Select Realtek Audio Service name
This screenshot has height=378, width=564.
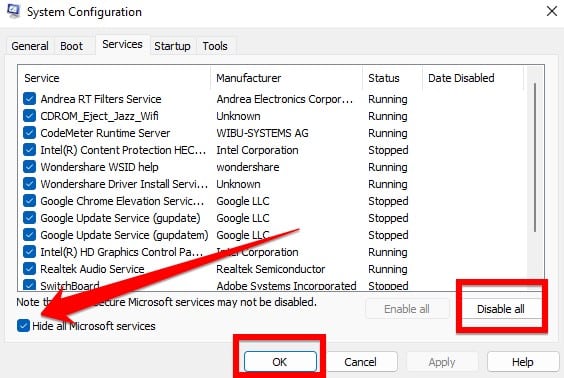(x=92, y=269)
